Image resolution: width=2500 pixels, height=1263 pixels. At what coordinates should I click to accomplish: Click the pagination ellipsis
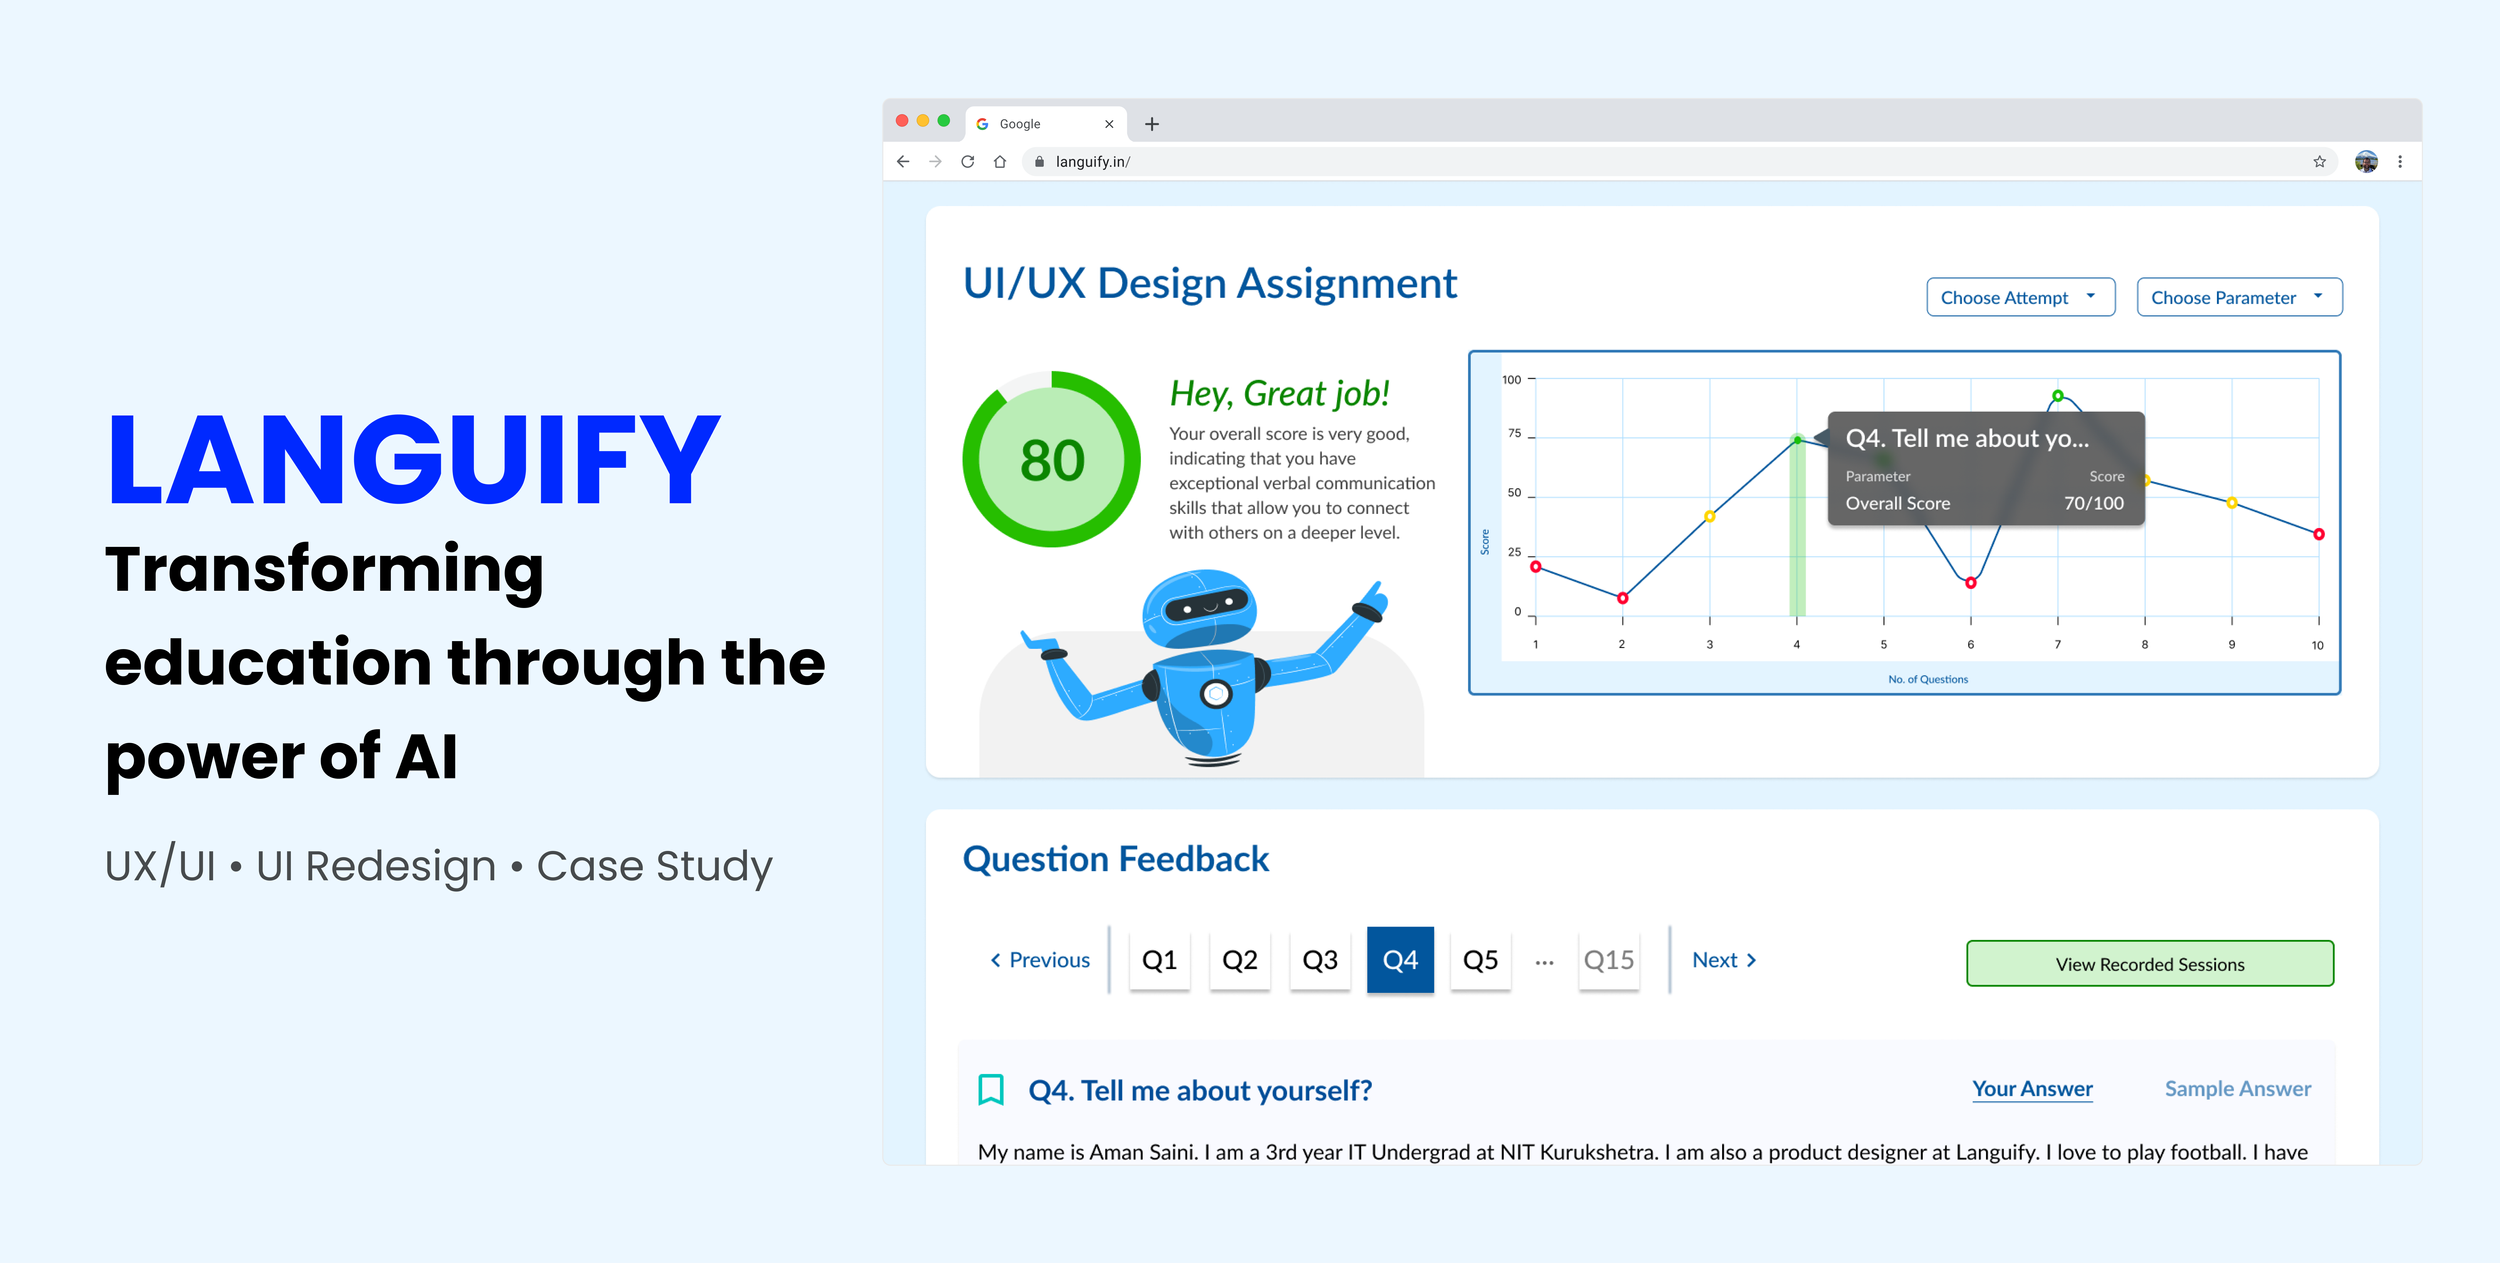(x=1545, y=963)
